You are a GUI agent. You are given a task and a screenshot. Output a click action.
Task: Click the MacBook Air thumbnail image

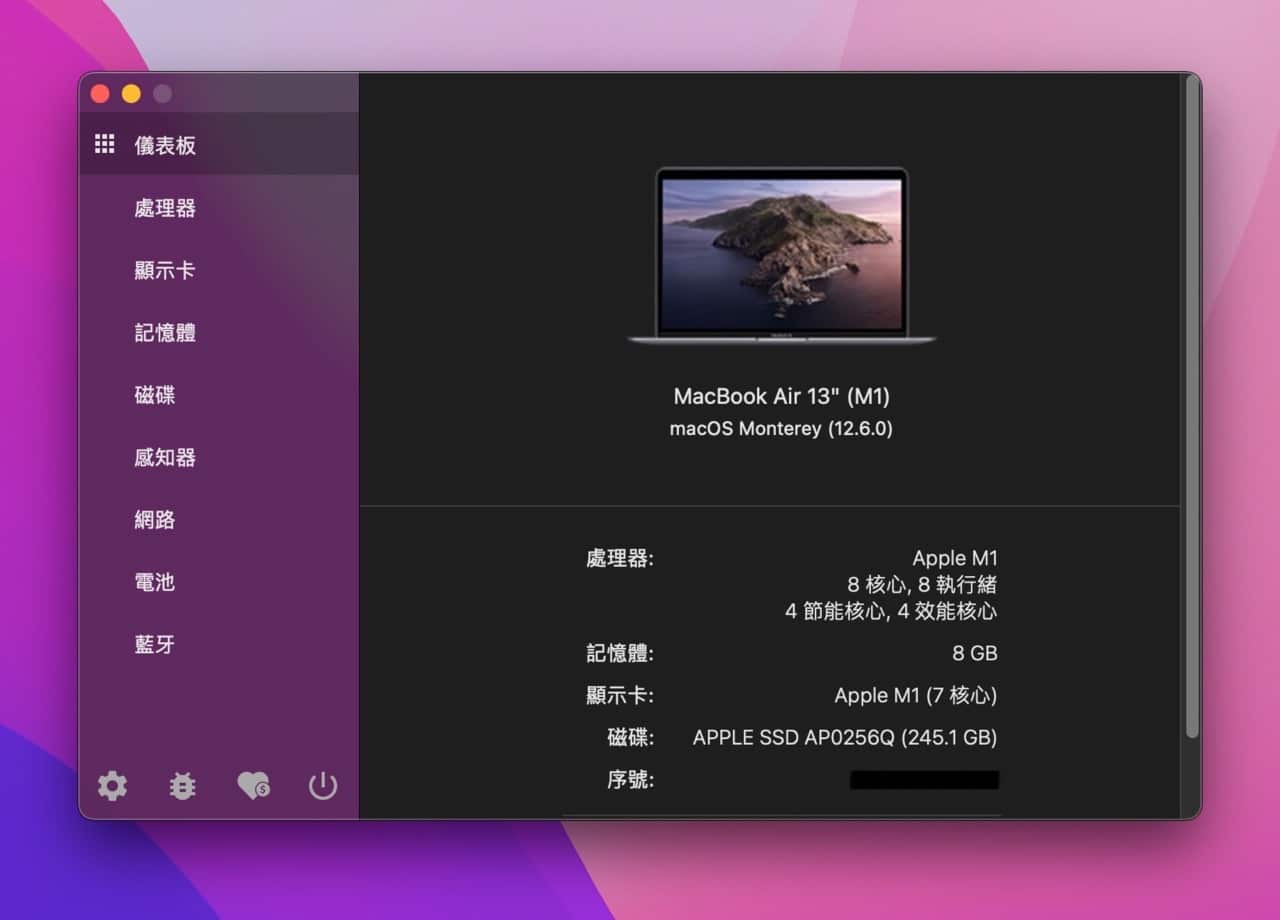point(781,256)
